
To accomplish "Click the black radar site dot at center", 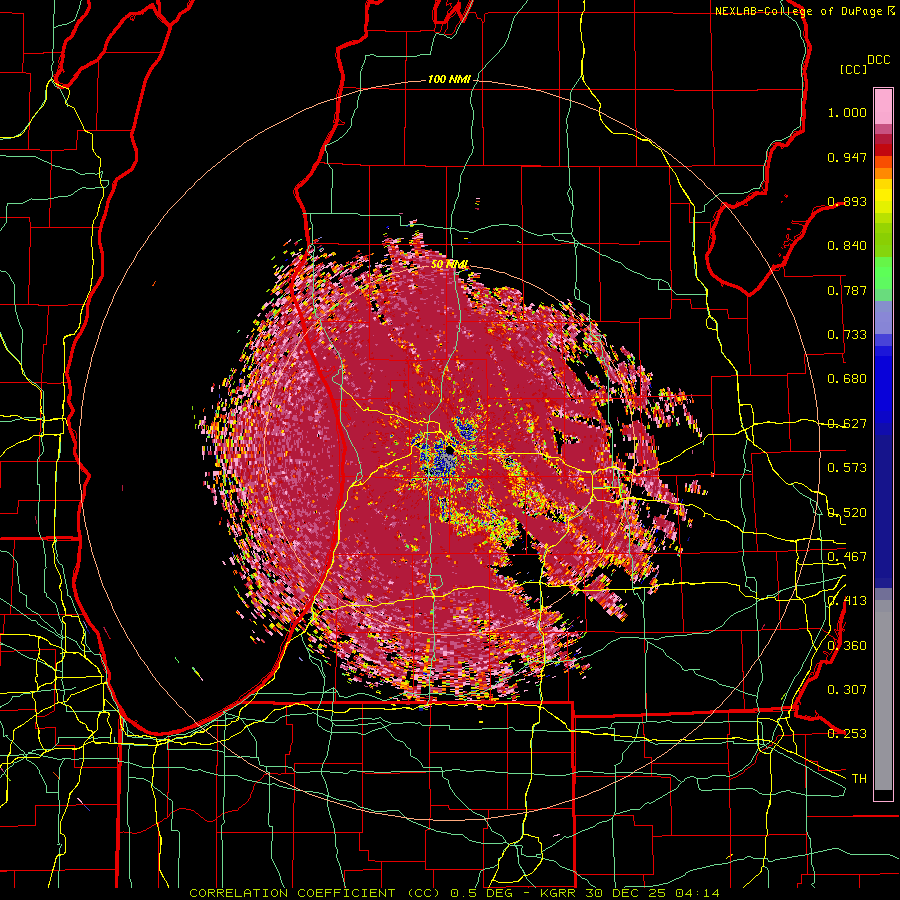I will click(449, 452).
